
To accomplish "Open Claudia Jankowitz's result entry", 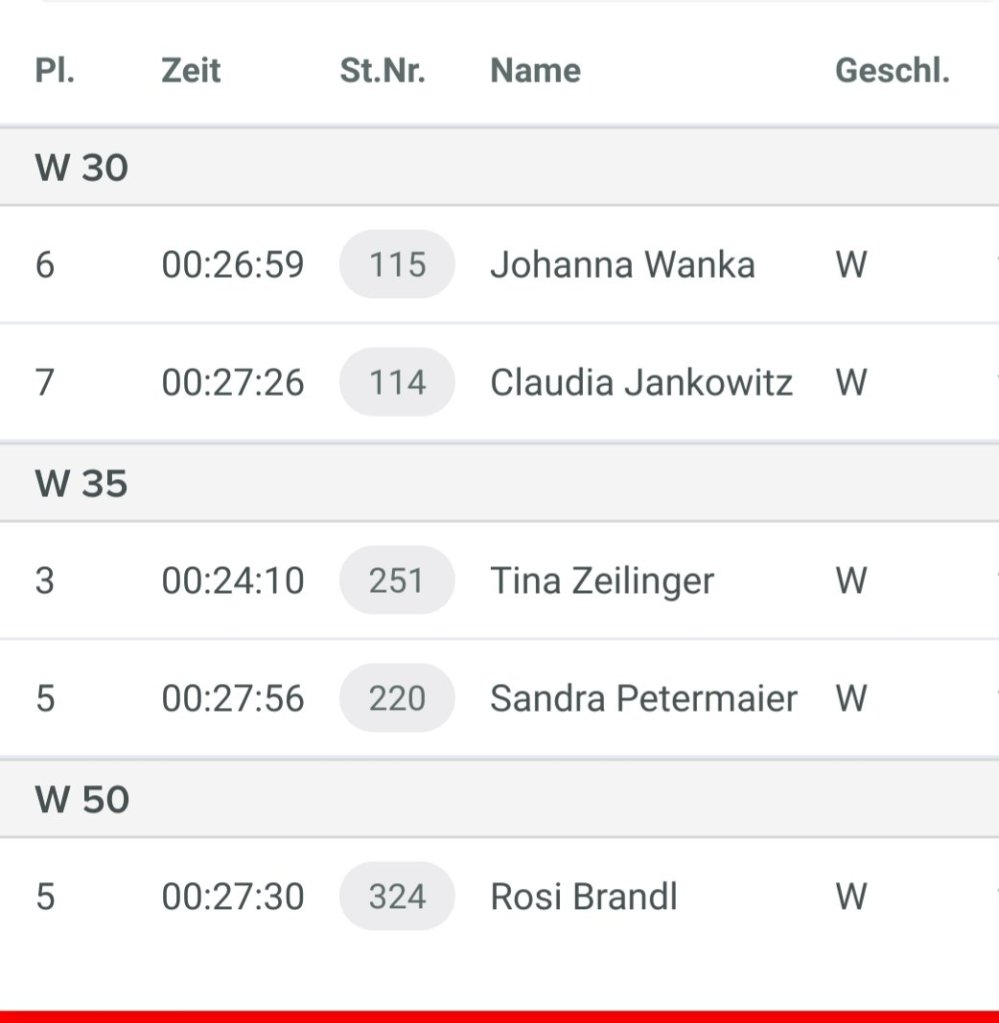I will pyautogui.click(x=641, y=382).
